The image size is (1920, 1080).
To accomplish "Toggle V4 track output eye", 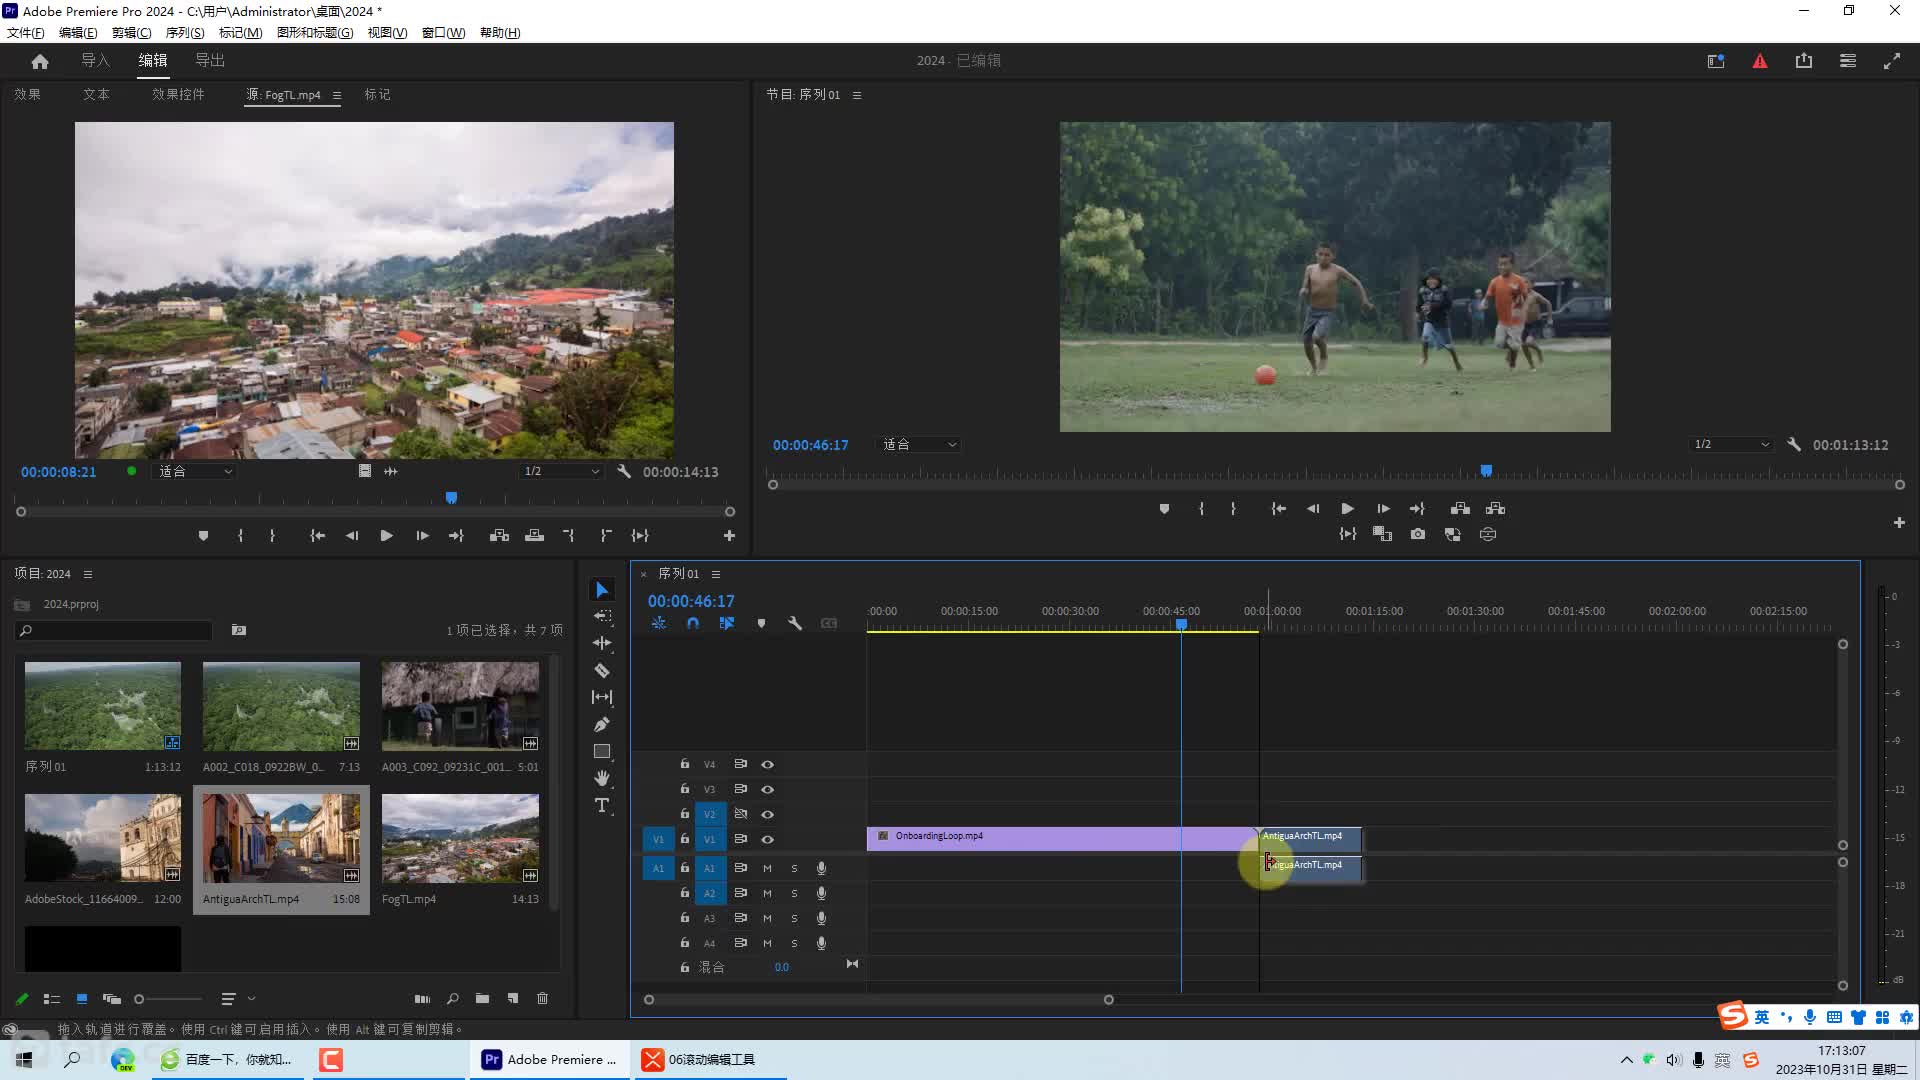I will point(768,764).
